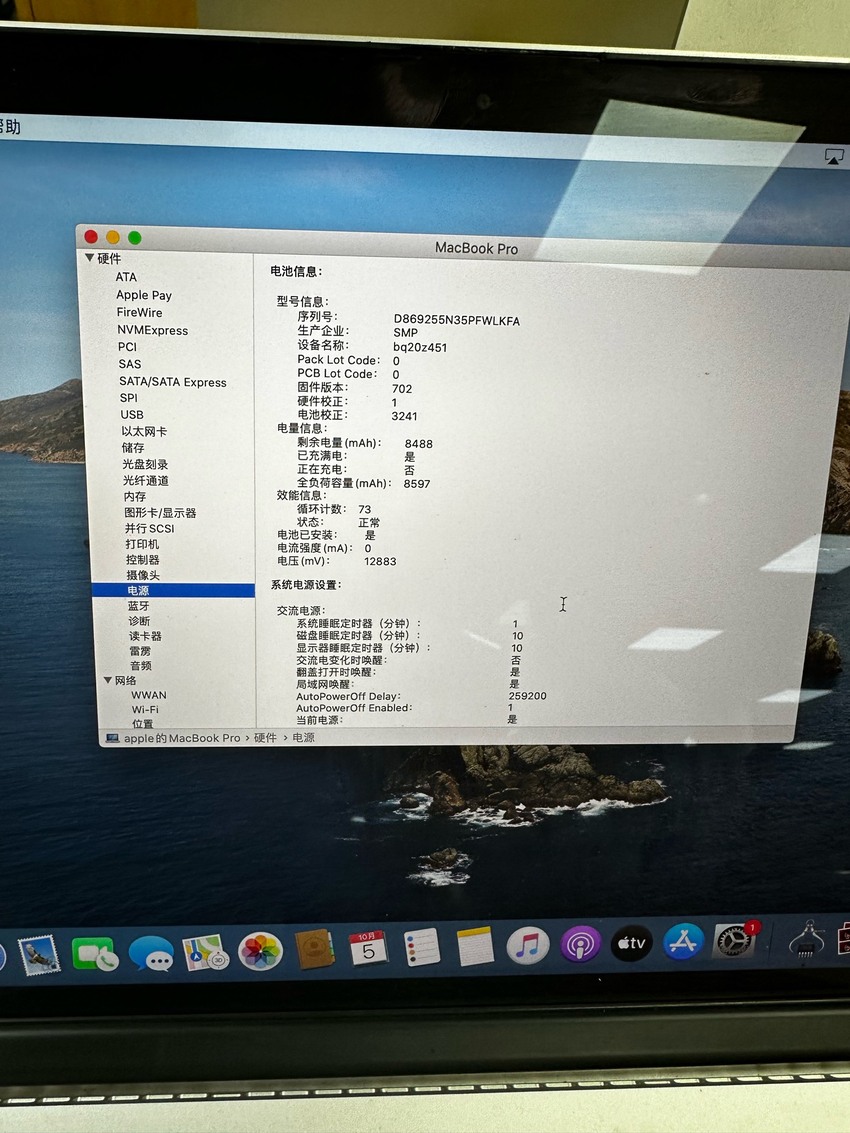Viewport: 850px width, 1133px height.
Task: Select 控制器 in the hardware list
Action: pyautogui.click(x=142, y=560)
